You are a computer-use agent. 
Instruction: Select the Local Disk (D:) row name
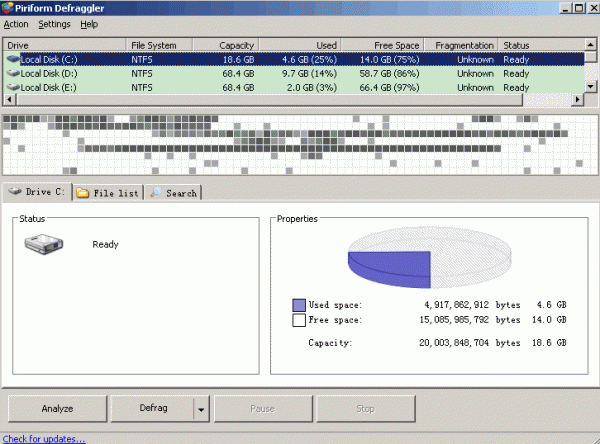pos(49,73)
